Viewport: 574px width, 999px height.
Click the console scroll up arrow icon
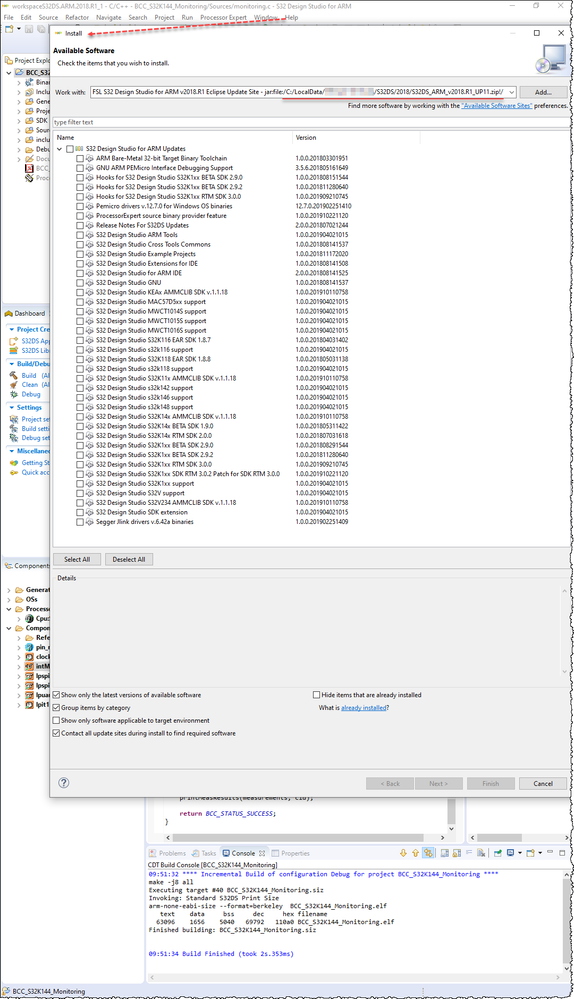415,852
